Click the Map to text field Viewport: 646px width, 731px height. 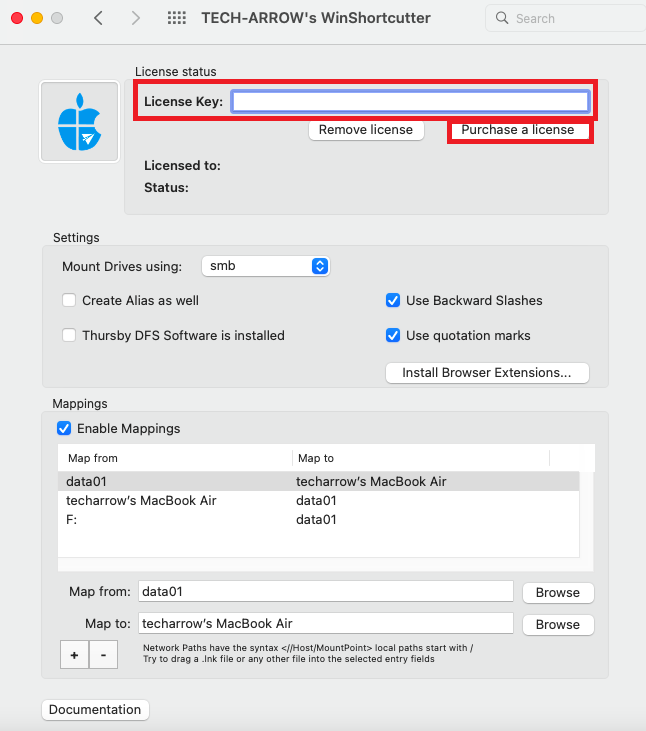(x=326, y=623)
